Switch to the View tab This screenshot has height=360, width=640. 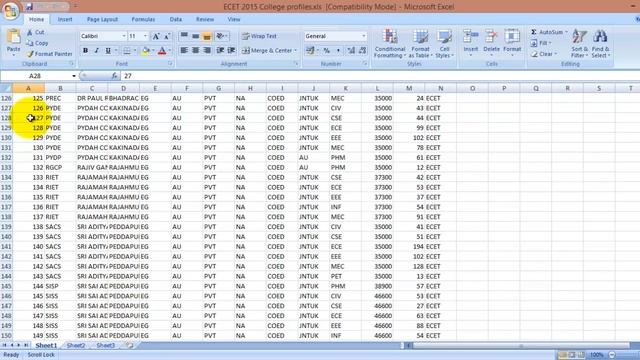click(x=234, y=19)
